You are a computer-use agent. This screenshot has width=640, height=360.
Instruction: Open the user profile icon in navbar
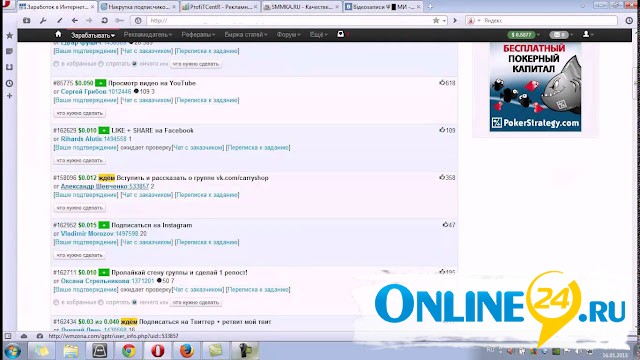(x=586, y=35)
